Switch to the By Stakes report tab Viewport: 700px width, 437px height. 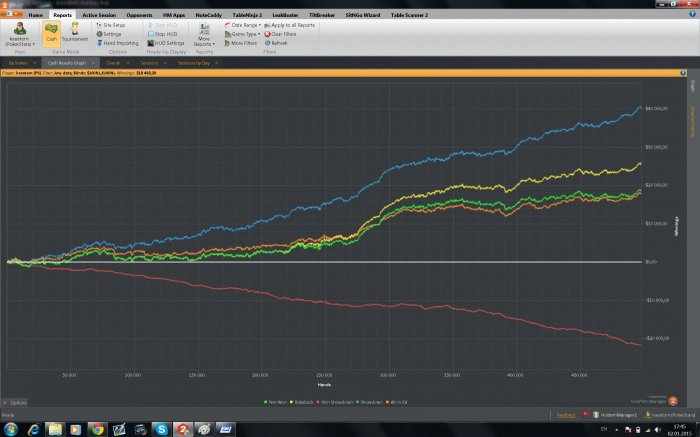point(18,63)
